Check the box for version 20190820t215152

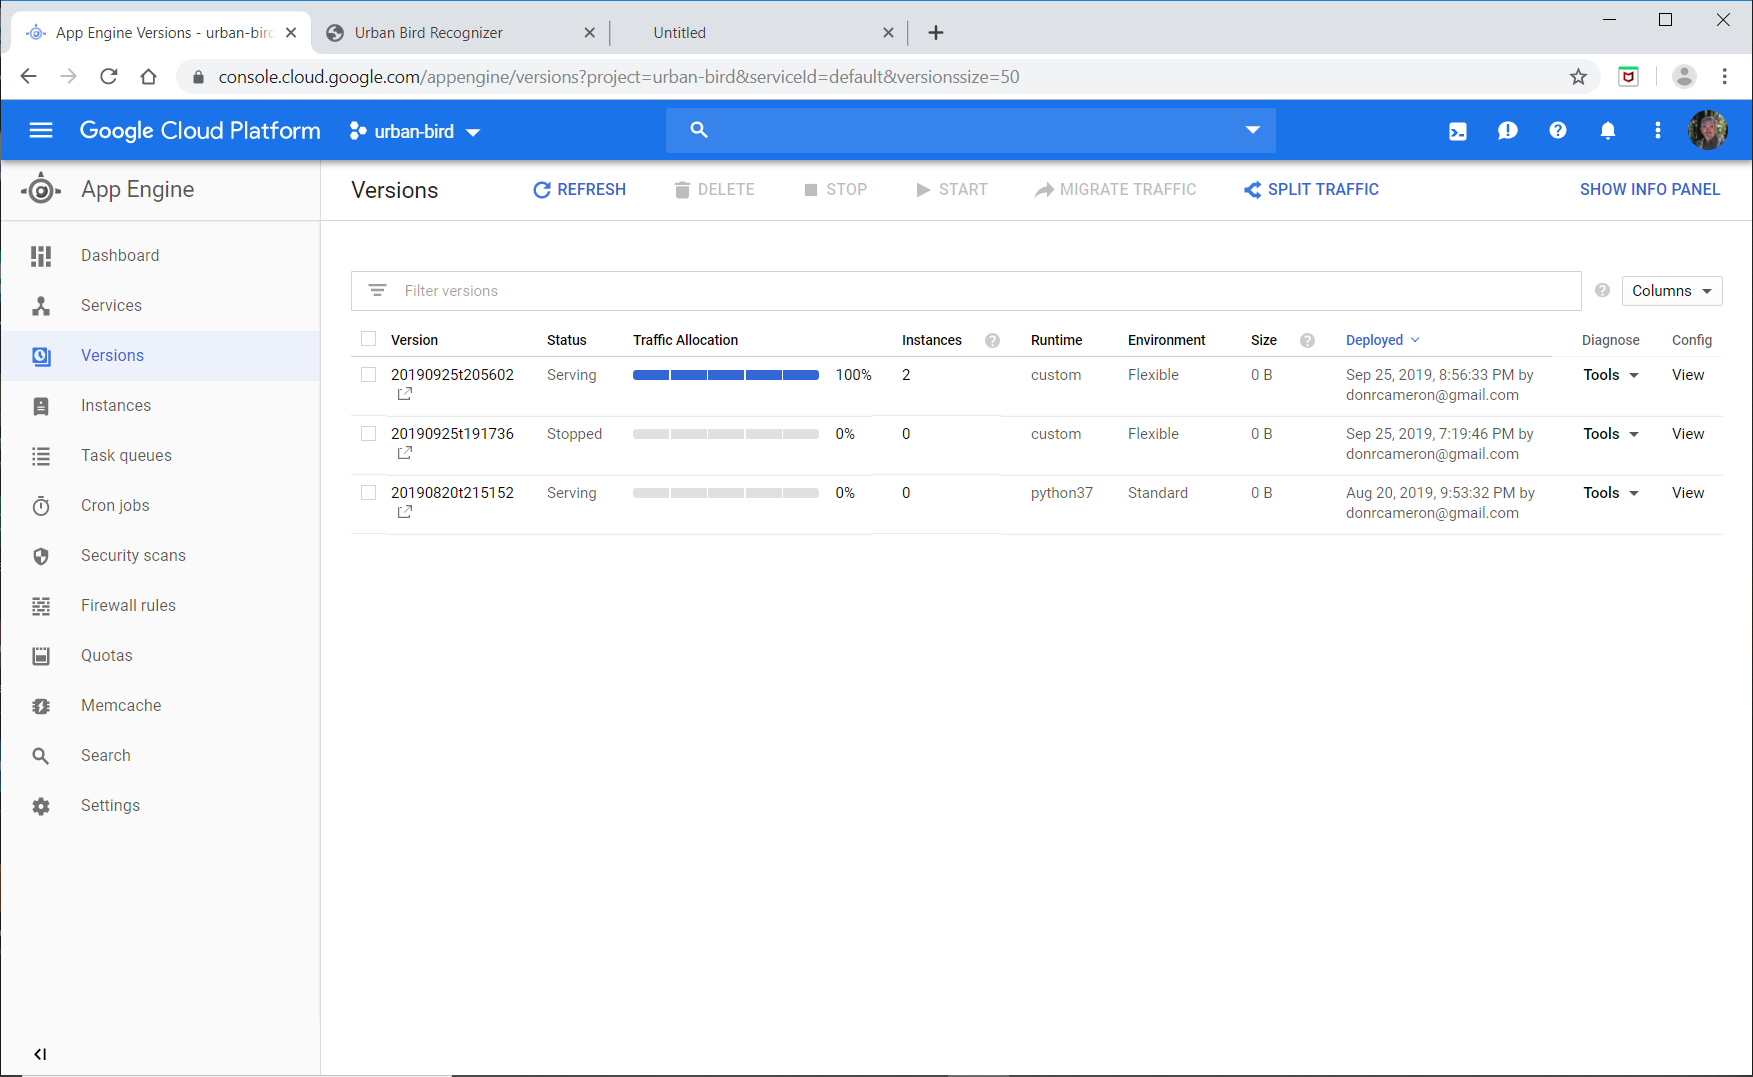point(369,492)
